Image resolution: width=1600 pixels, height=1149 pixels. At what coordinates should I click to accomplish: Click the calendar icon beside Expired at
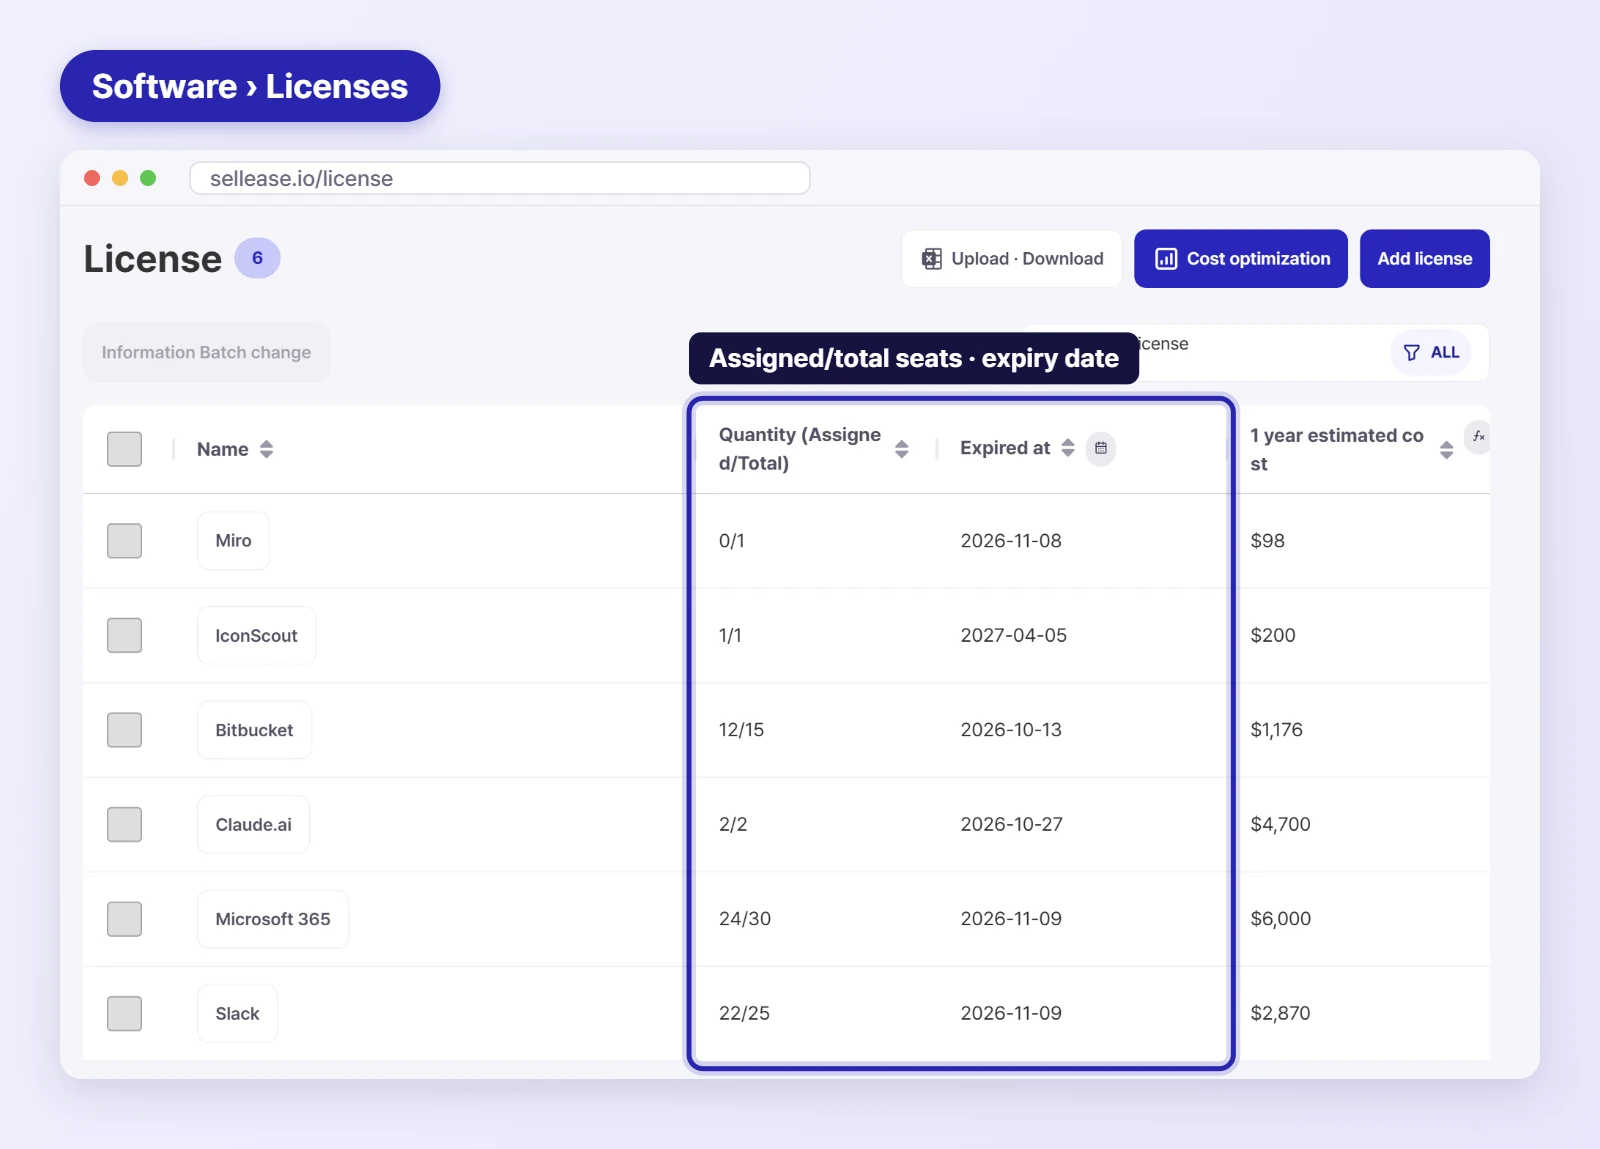click(1100, 448)
